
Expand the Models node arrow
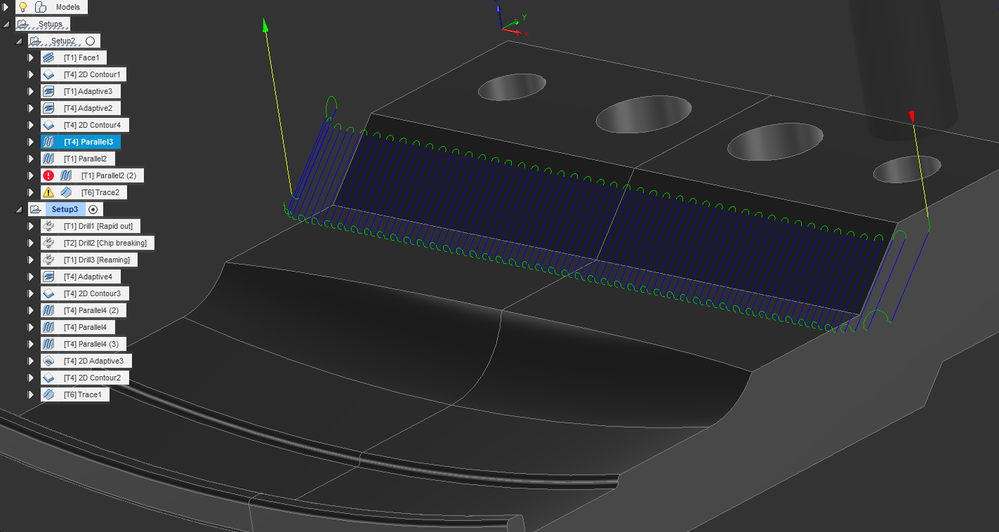click(6, 7)
